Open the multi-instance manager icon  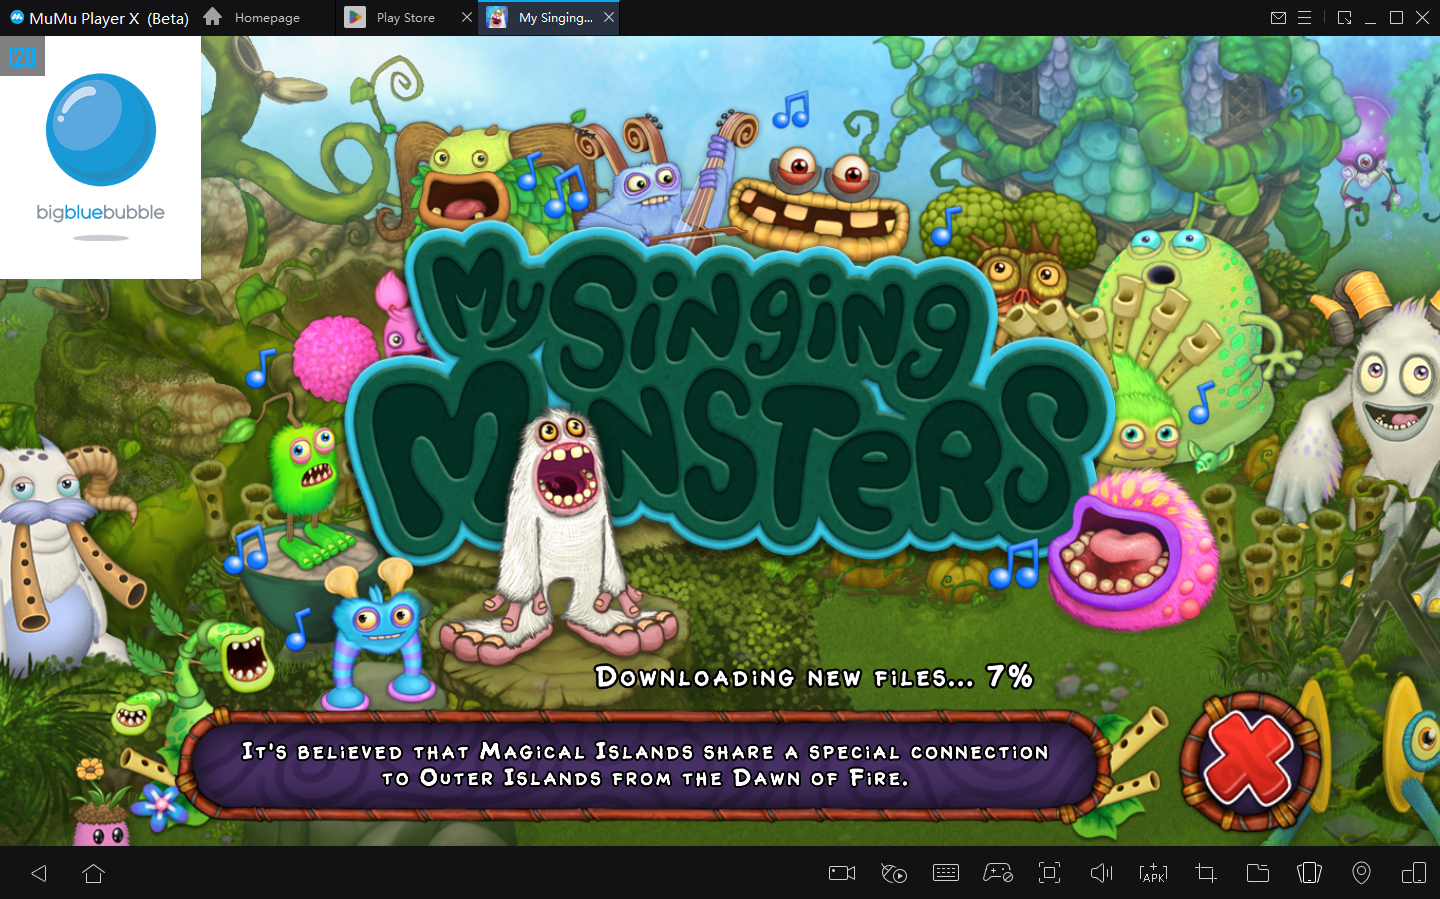[1309, 873]
